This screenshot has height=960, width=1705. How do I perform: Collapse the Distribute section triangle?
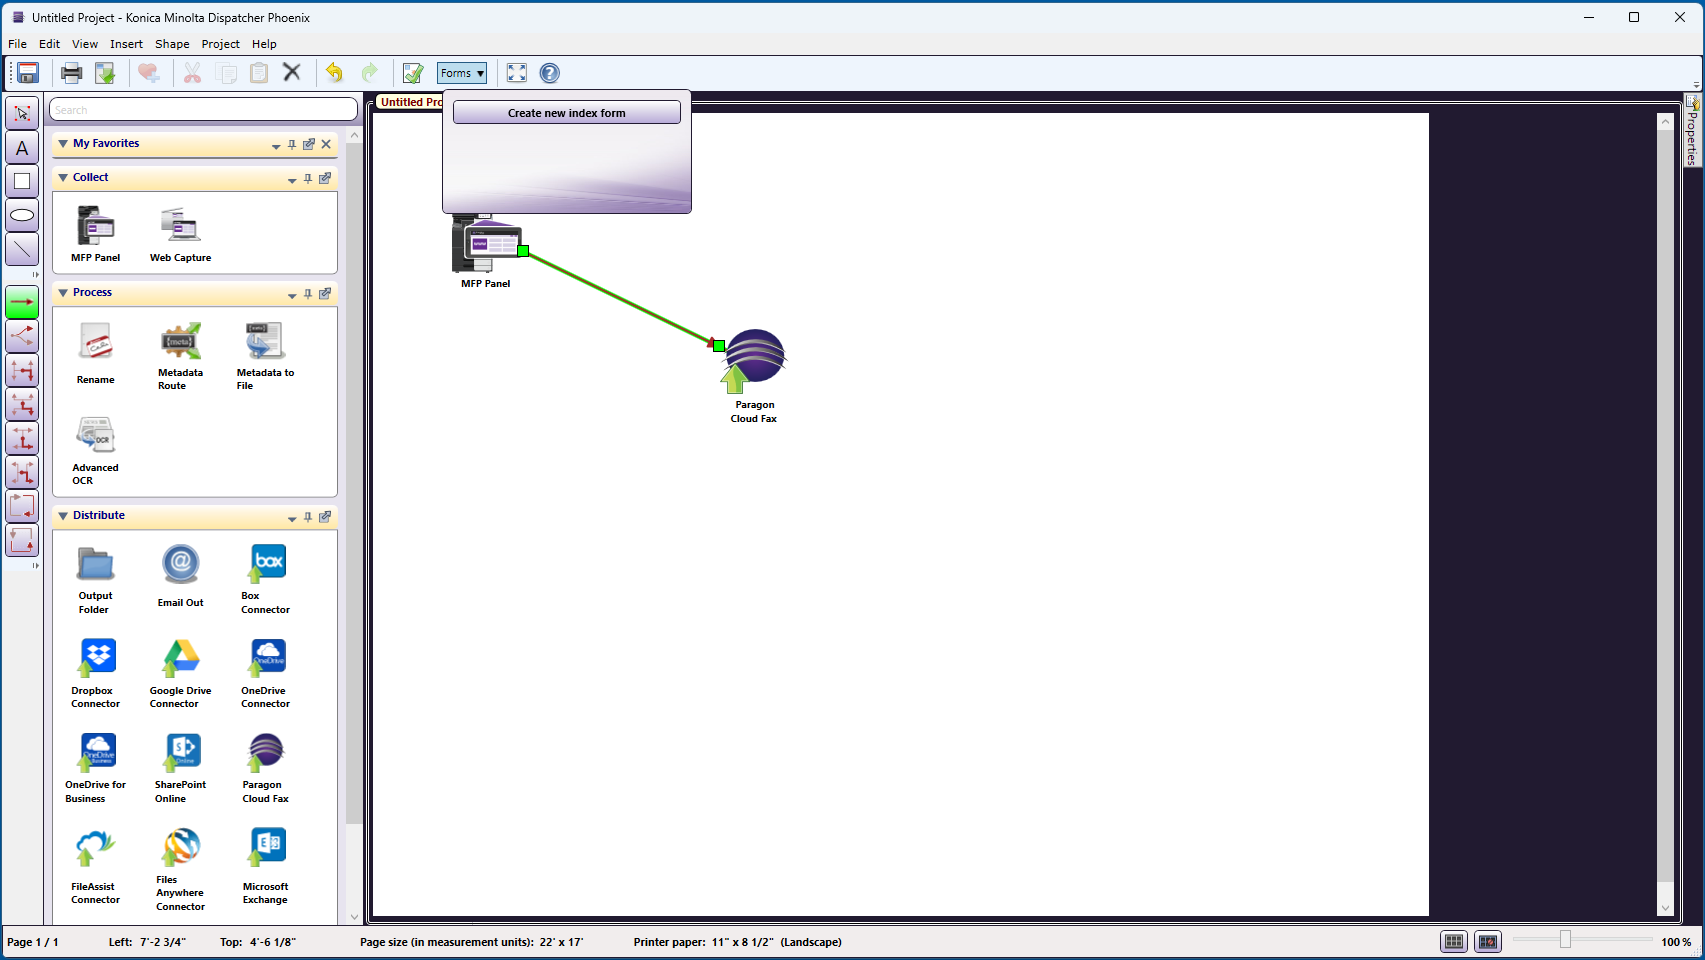[63, 516]
